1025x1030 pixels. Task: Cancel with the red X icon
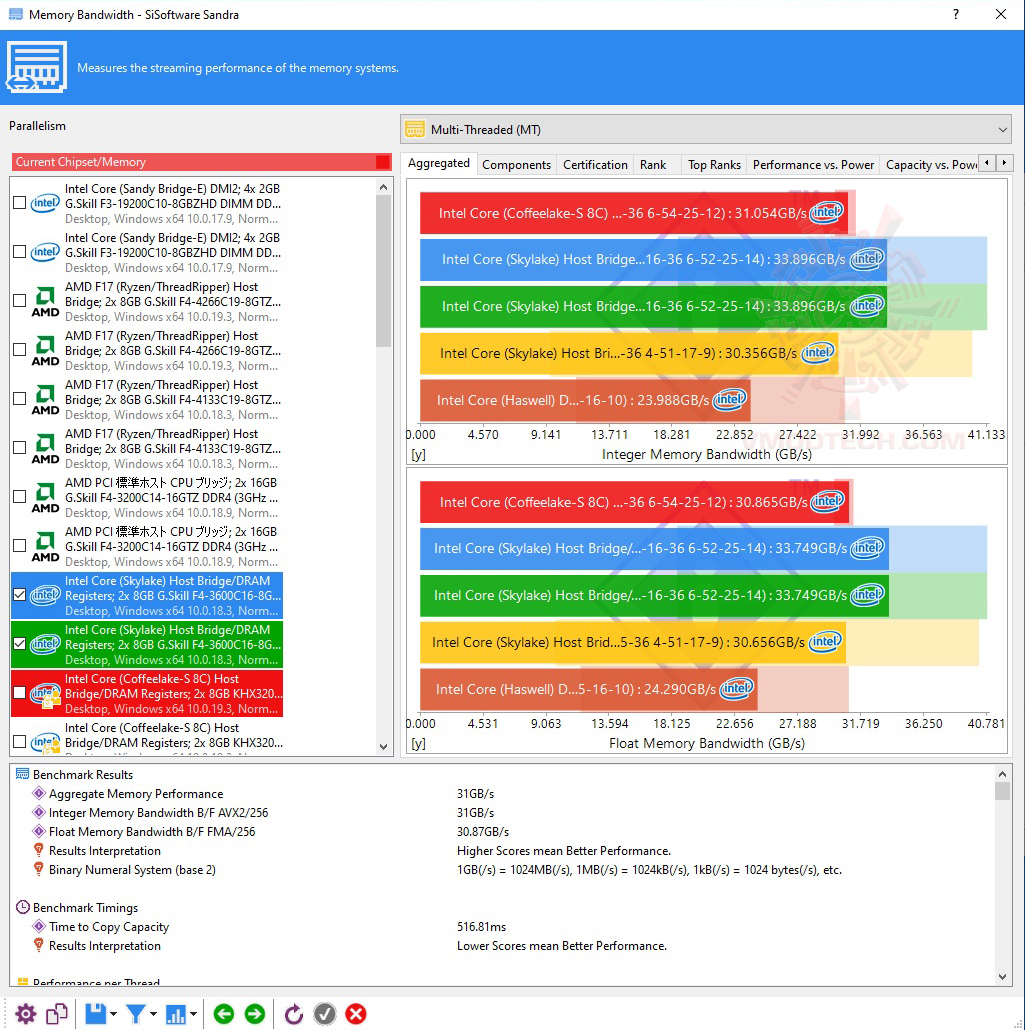click(x=355, y=1014)
